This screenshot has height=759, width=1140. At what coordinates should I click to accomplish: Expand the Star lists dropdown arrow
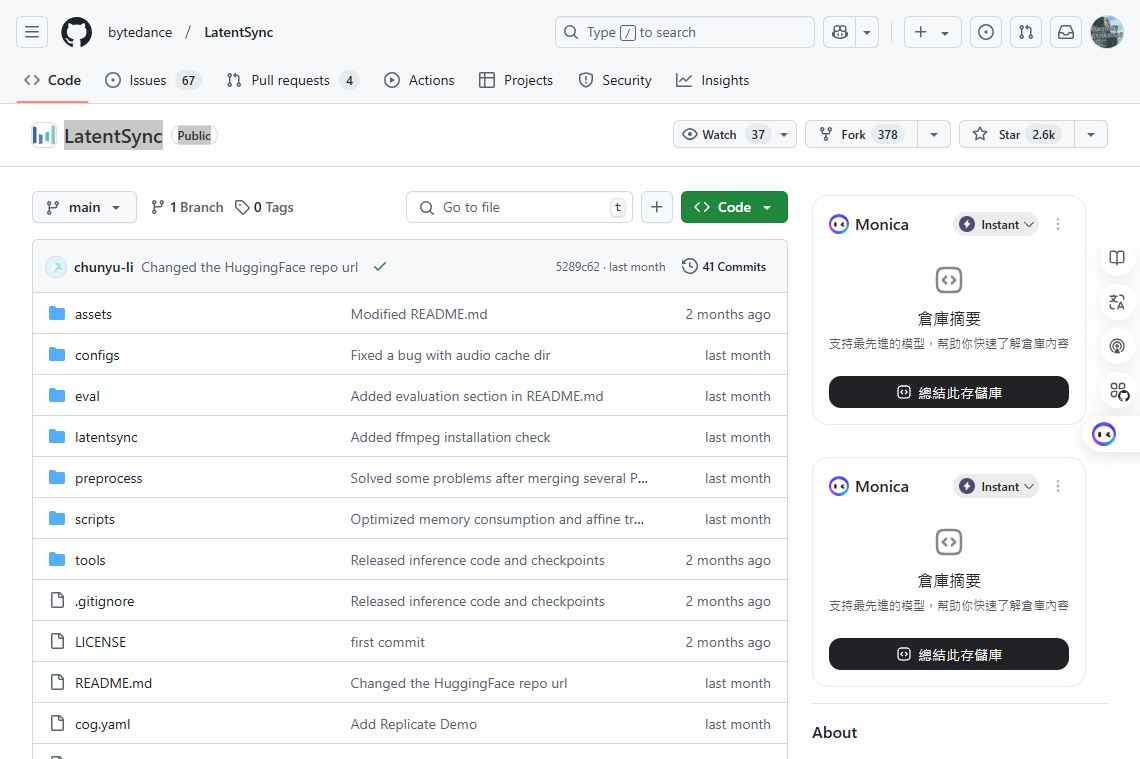[1091, 134]
